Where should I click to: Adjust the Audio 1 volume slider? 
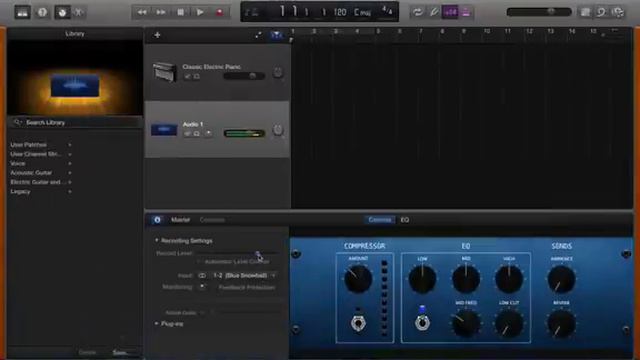[244, 133]
